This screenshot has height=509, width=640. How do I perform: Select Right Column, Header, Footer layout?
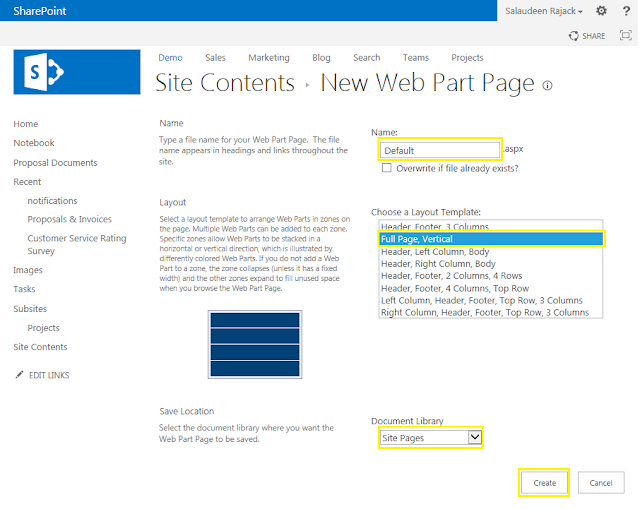click(491, 313)
